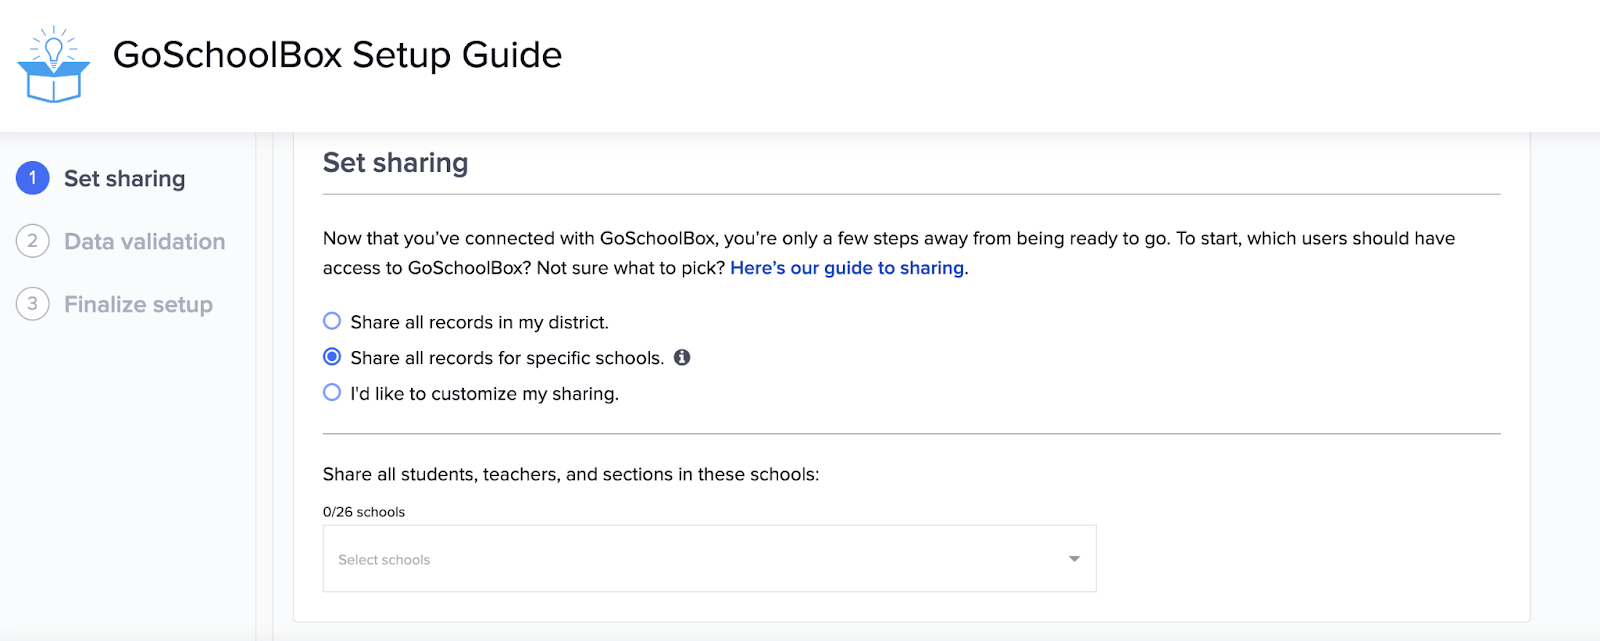Click label text I'd like to customize
1600x641 pixels.
point(485,394)
